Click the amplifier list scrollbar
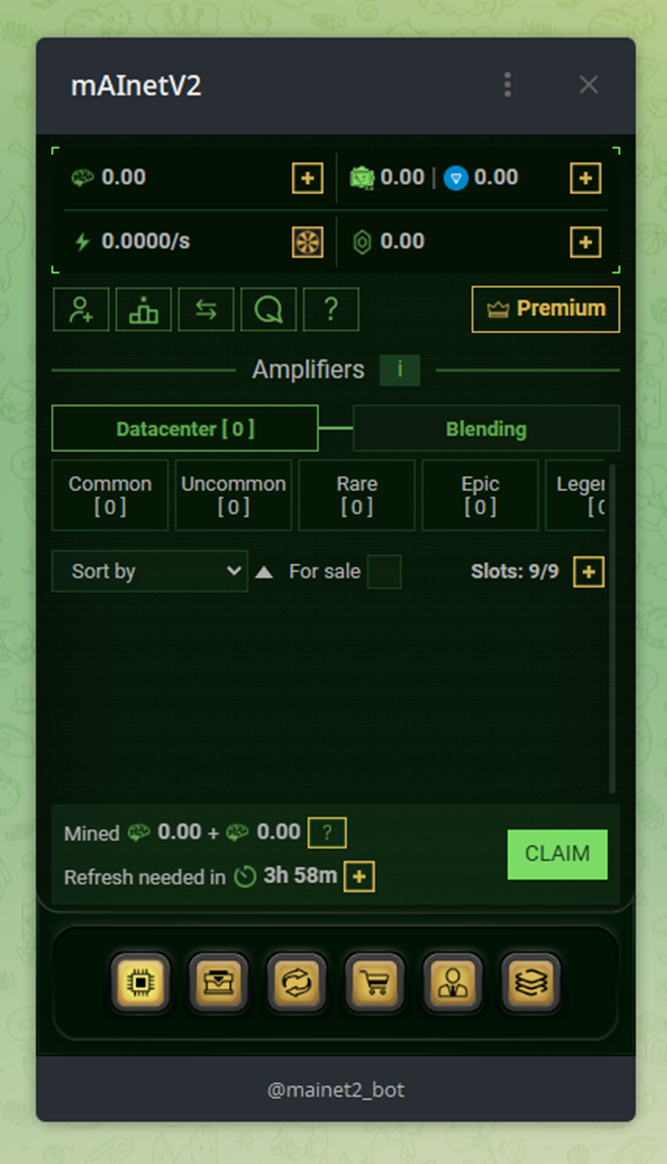The height and width of the screenshot is (1164, 667). click(x=612, y=628)
